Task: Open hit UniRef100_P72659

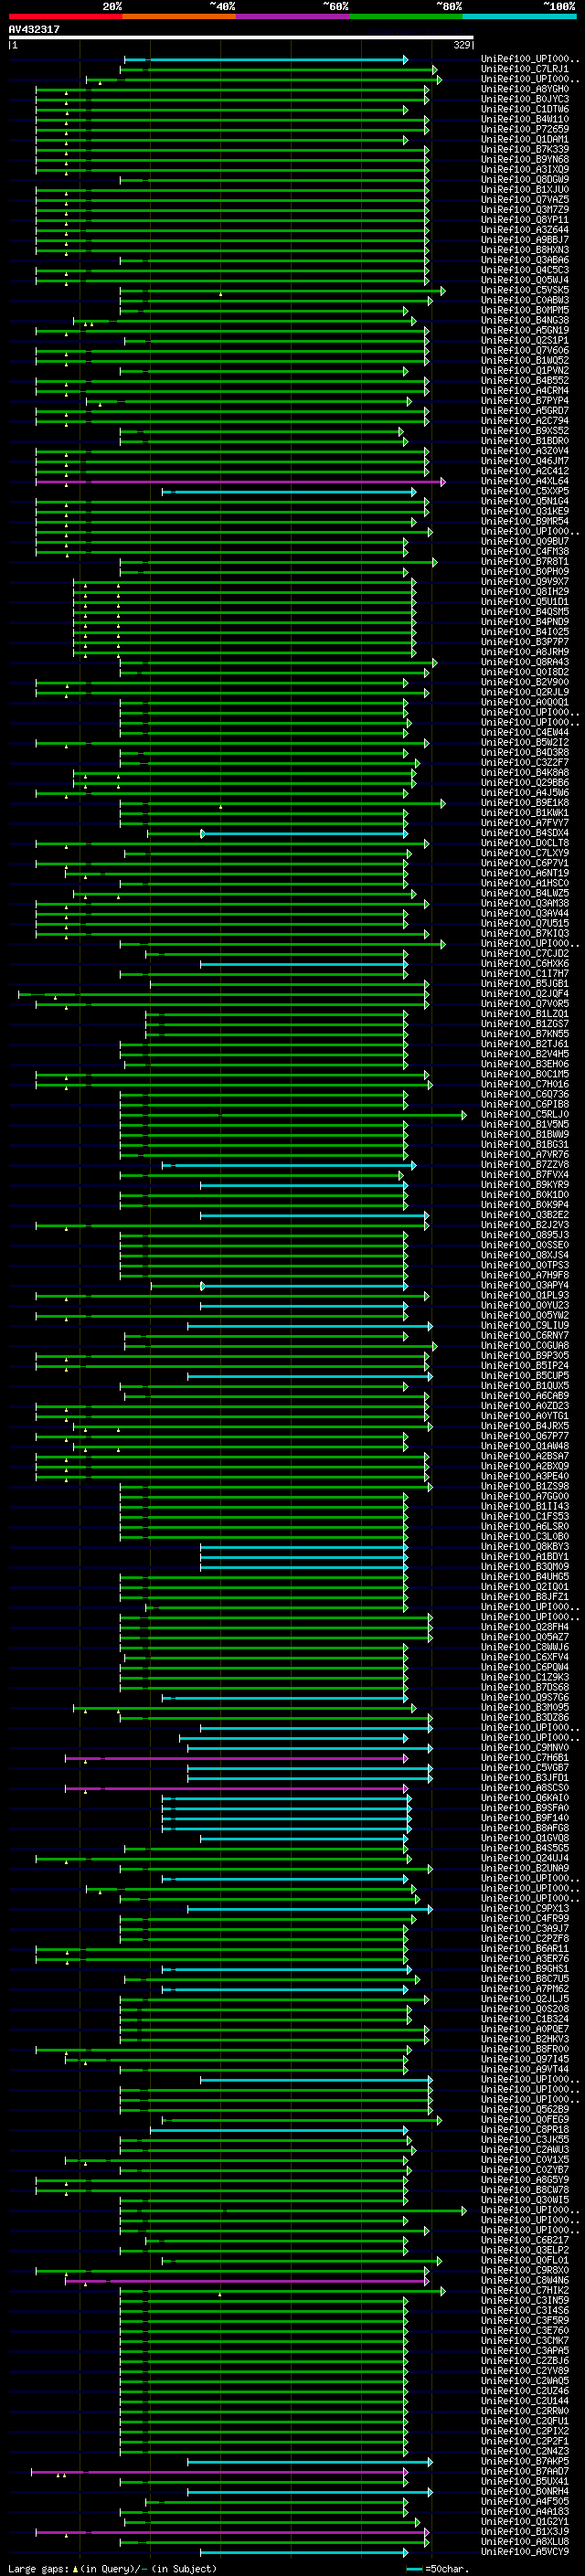Action: click(525, 130)
